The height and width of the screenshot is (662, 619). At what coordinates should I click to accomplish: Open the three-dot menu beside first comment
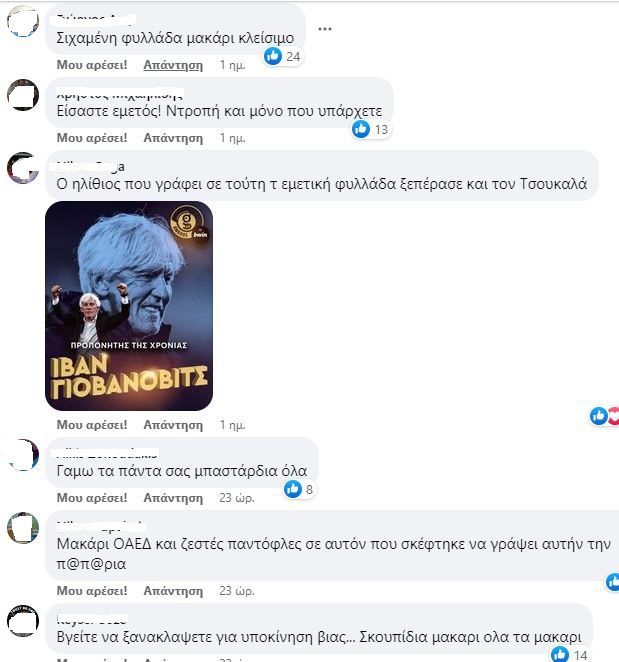324,29
